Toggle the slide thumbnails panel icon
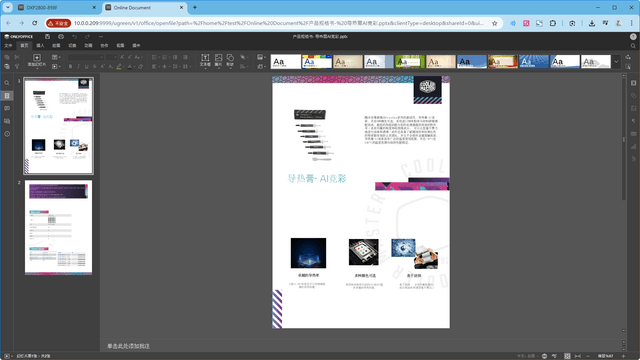 tap(7, 96)
